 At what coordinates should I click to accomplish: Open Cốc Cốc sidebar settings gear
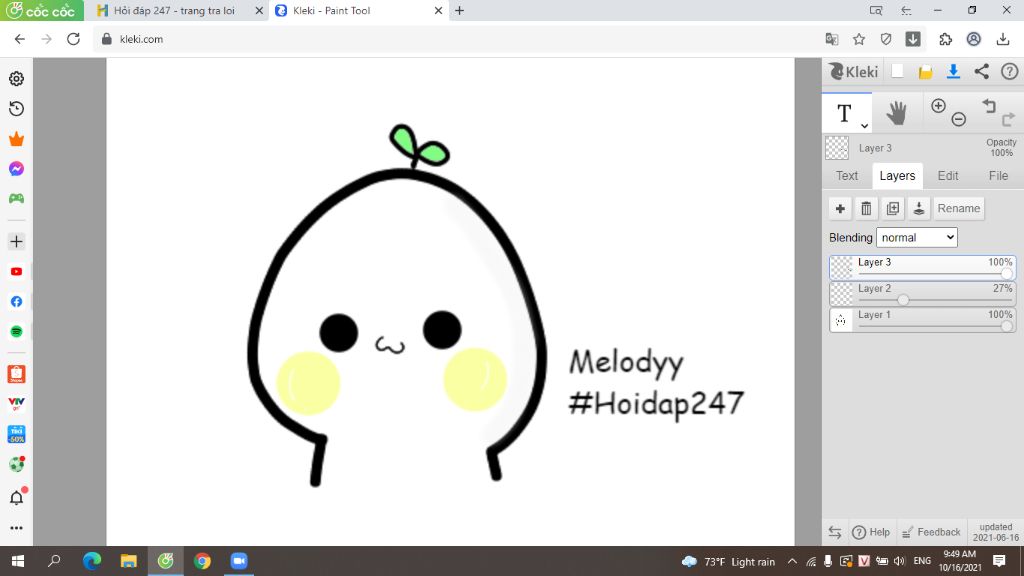16,78
